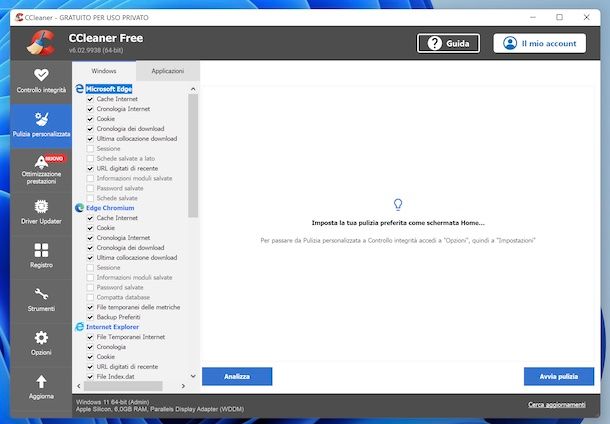Click the Avvia pulizia button
Viewport: 610px width, 424px height.
coord(559,376)
